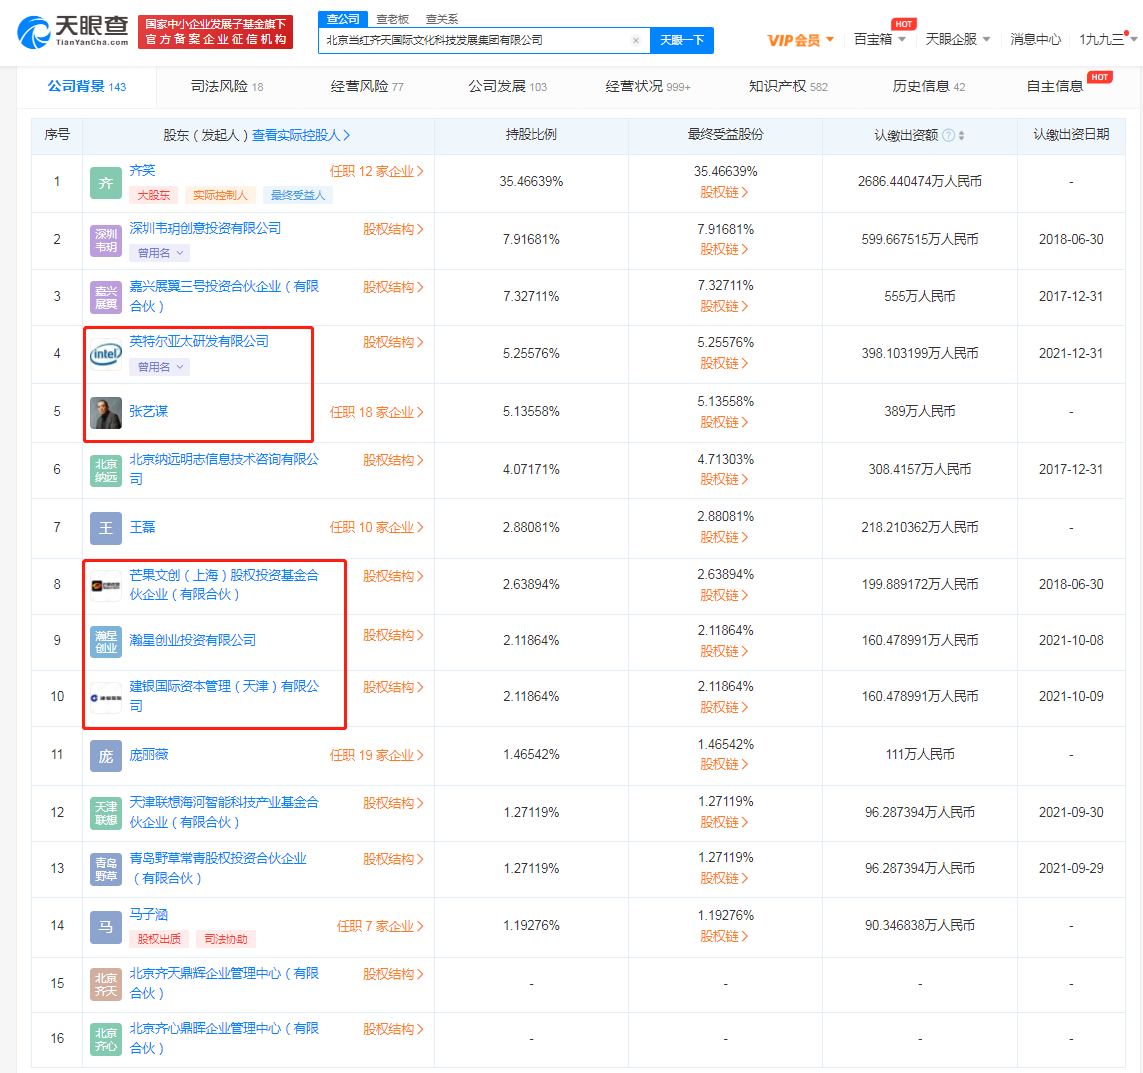The image size is (1143, 1073).
Task: Open 股权结构 for 北京齐心鼎晖企业管理中心
Action: tap(393, 1029)
